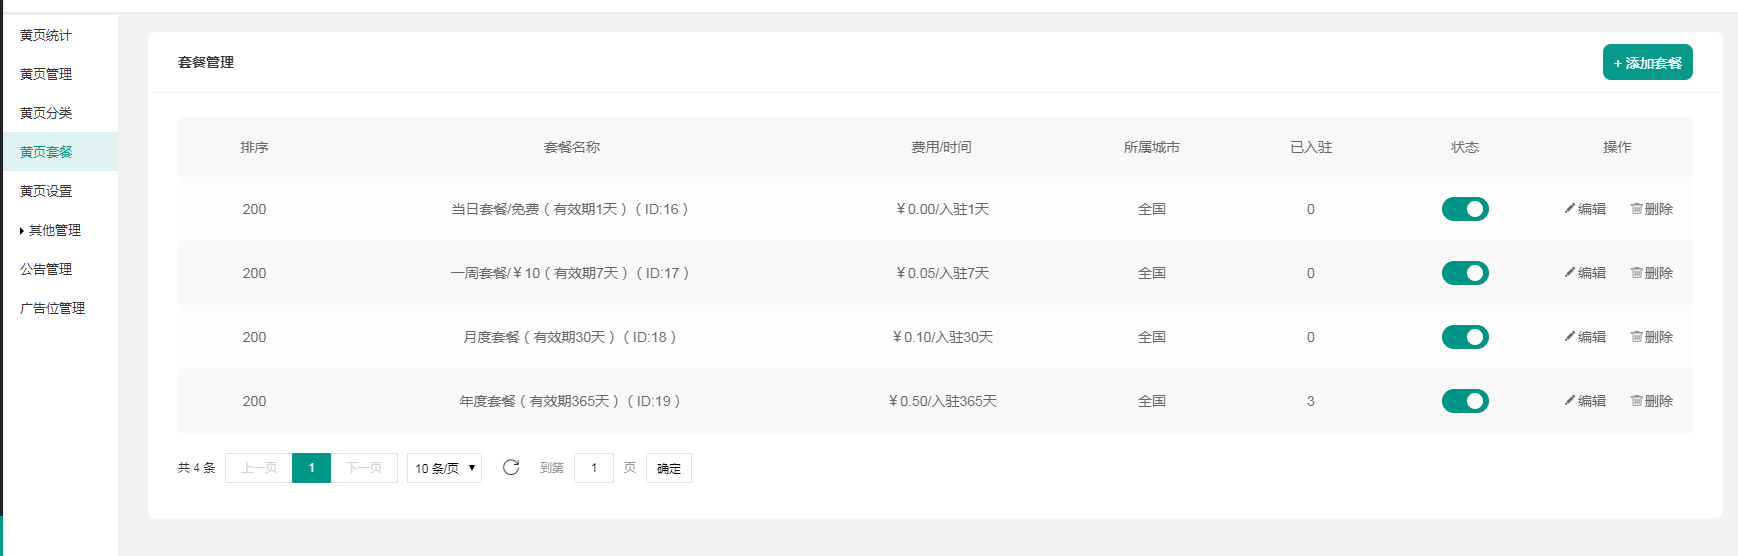Toggle the 月度套餐 status switch
1738x556 pixels.
tap(1465, 337)
